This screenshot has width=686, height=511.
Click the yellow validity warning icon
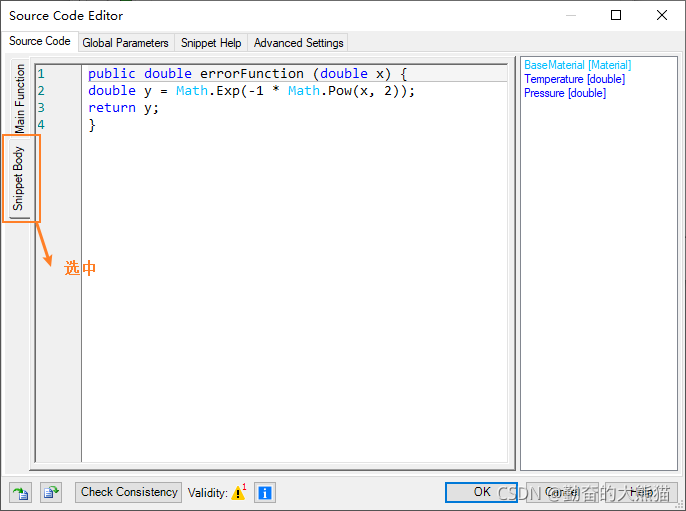[238, 493]
